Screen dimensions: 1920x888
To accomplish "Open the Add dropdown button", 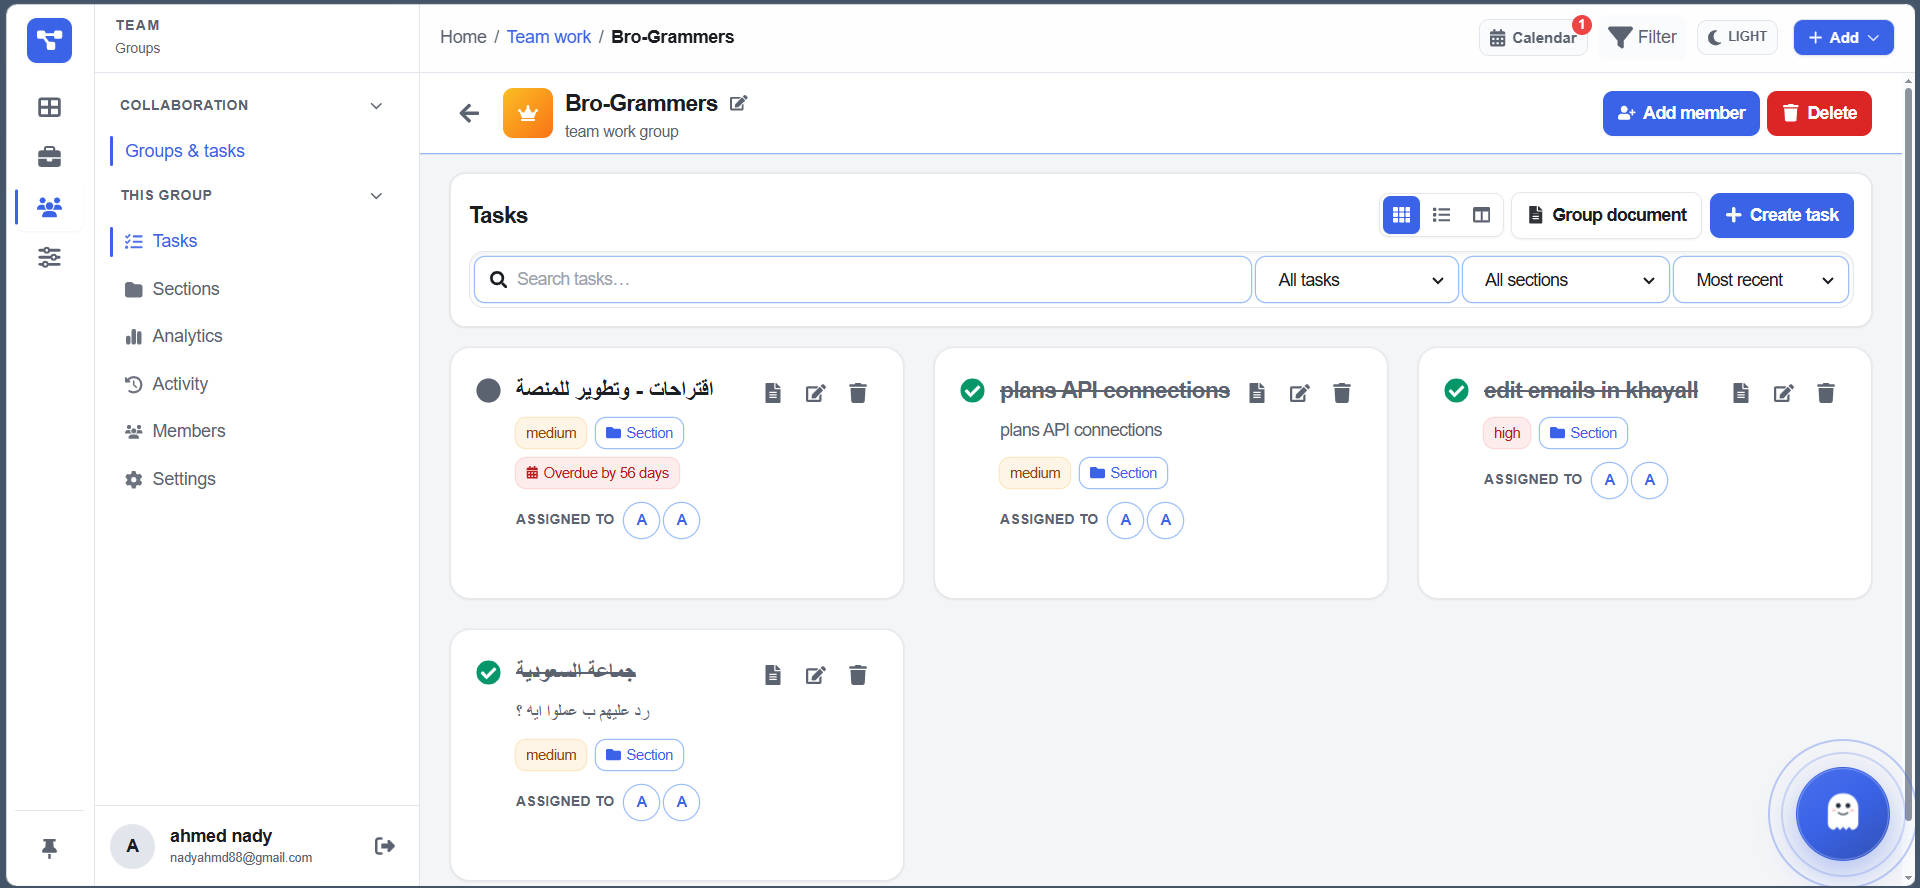I will (x=1843, y=37).
